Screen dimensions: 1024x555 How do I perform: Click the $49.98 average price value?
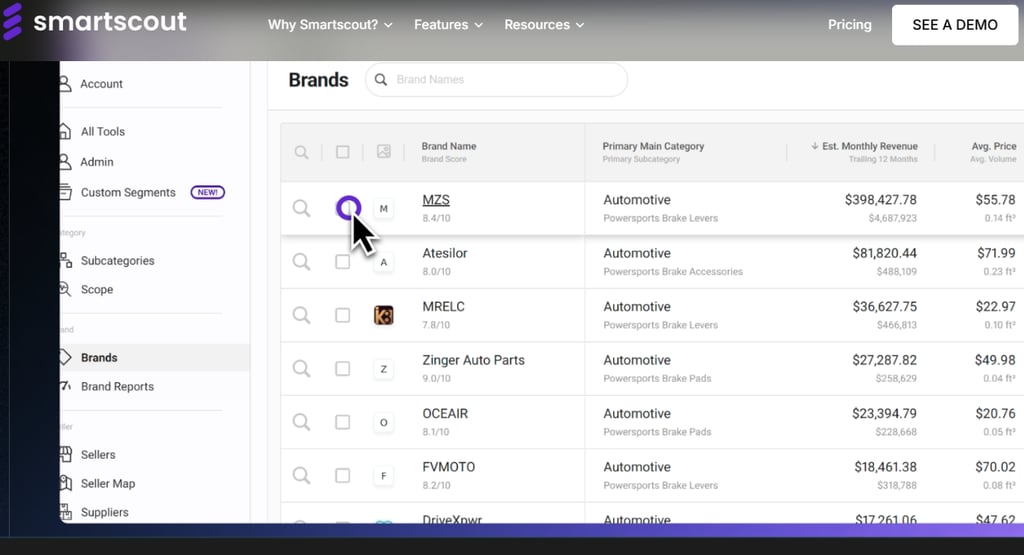[x=995, y=360]
